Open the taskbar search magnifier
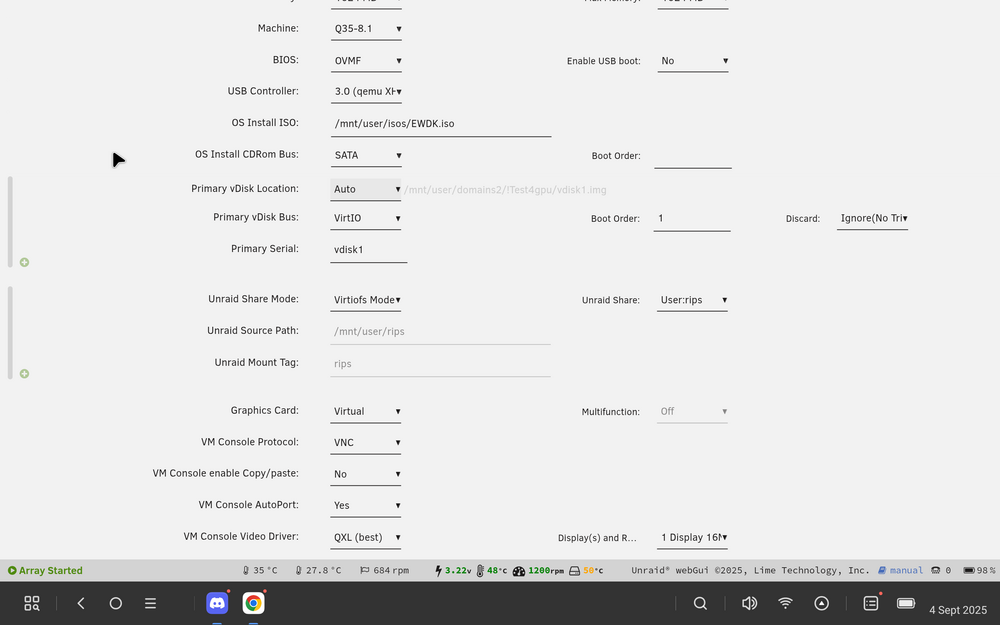This screenshot has height=625, width=1000. [x=700, y=603]
